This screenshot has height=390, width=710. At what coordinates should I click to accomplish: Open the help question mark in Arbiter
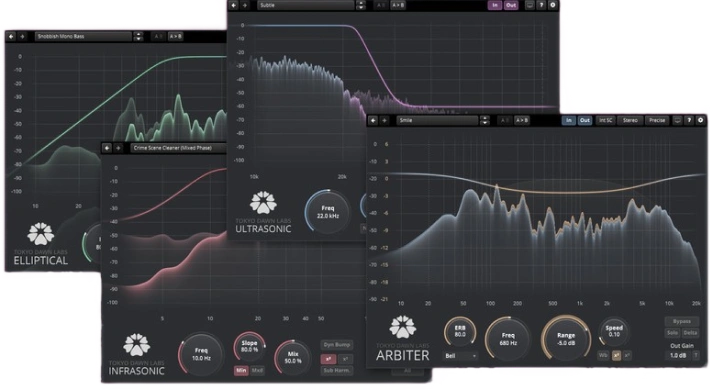[x=689, y=120]
